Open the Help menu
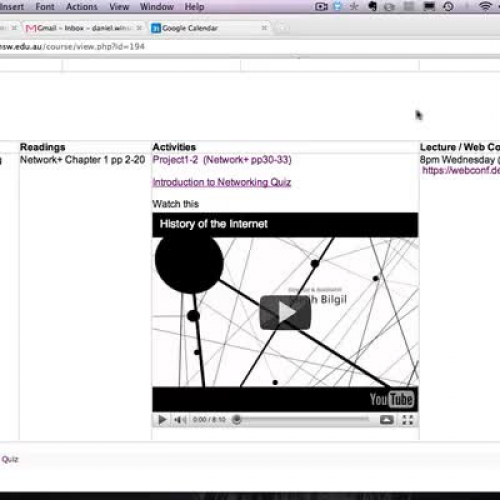This screenshot has width=500, height=500. (x=194, y=7)
